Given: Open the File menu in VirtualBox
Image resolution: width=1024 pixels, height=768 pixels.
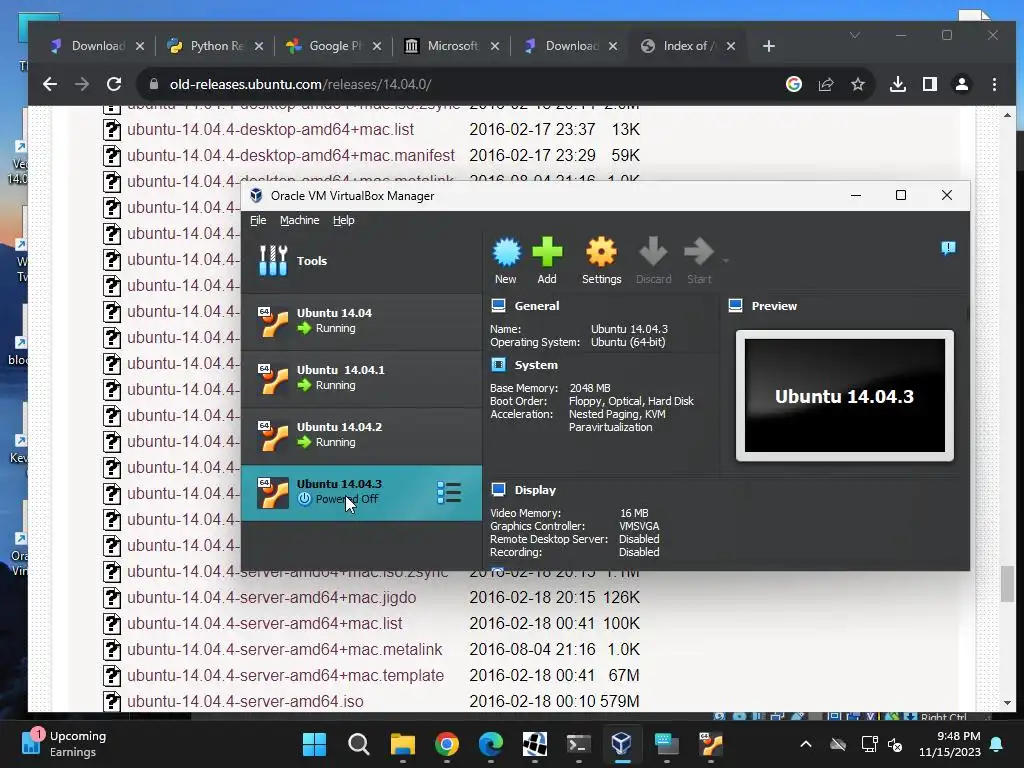Looking at the screenshot, I should [258, 220].
